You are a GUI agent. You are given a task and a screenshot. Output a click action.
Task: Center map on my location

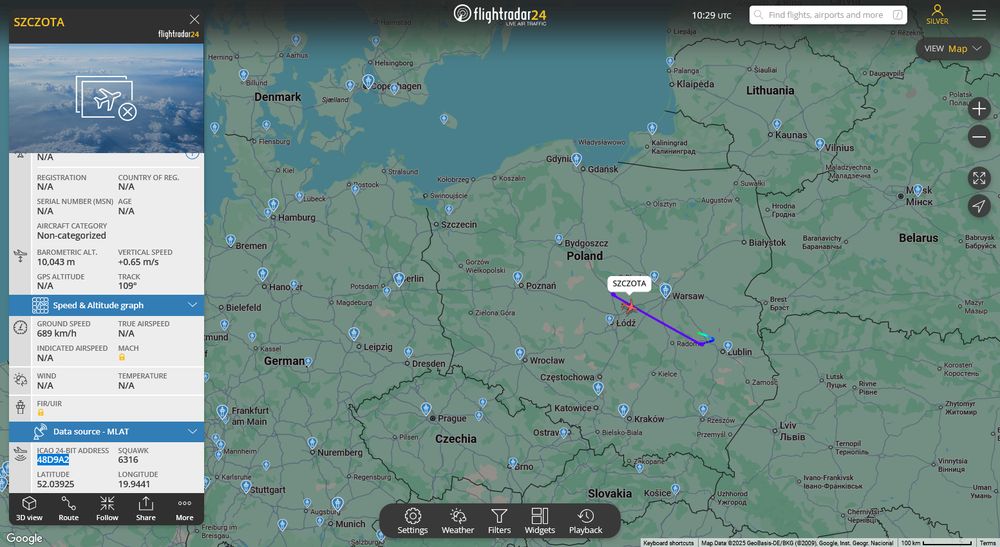[979, 205]
